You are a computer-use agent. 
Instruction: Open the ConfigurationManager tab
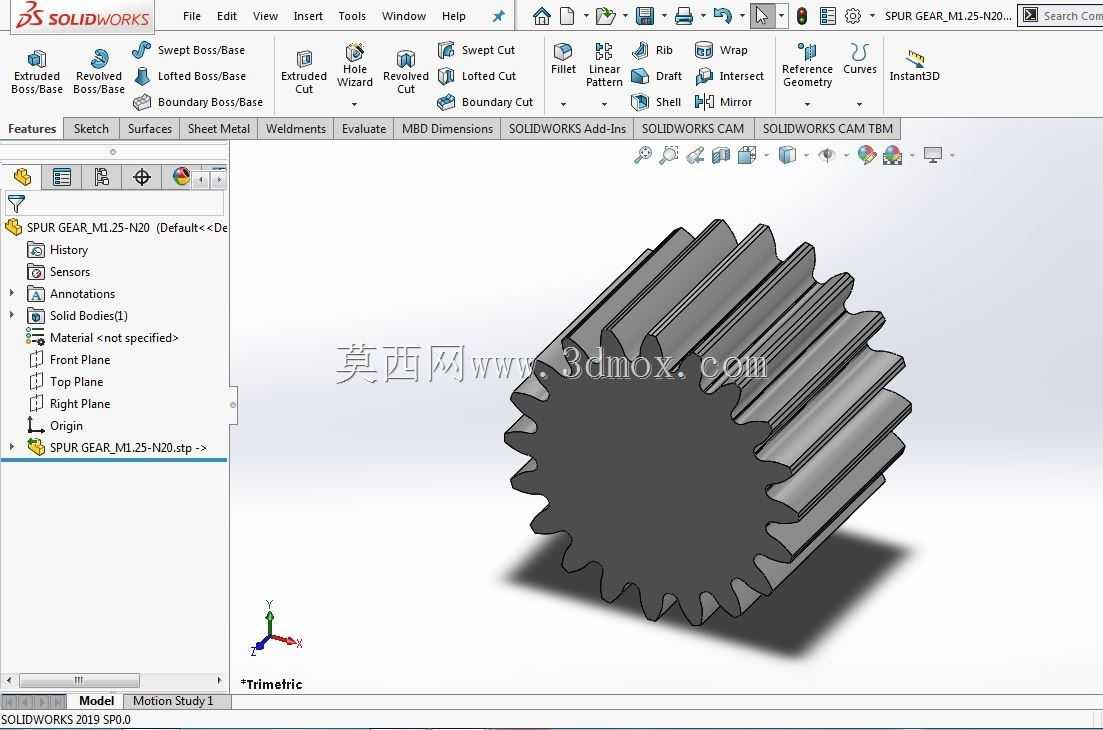pyautogui.click(x=101, y=177)
